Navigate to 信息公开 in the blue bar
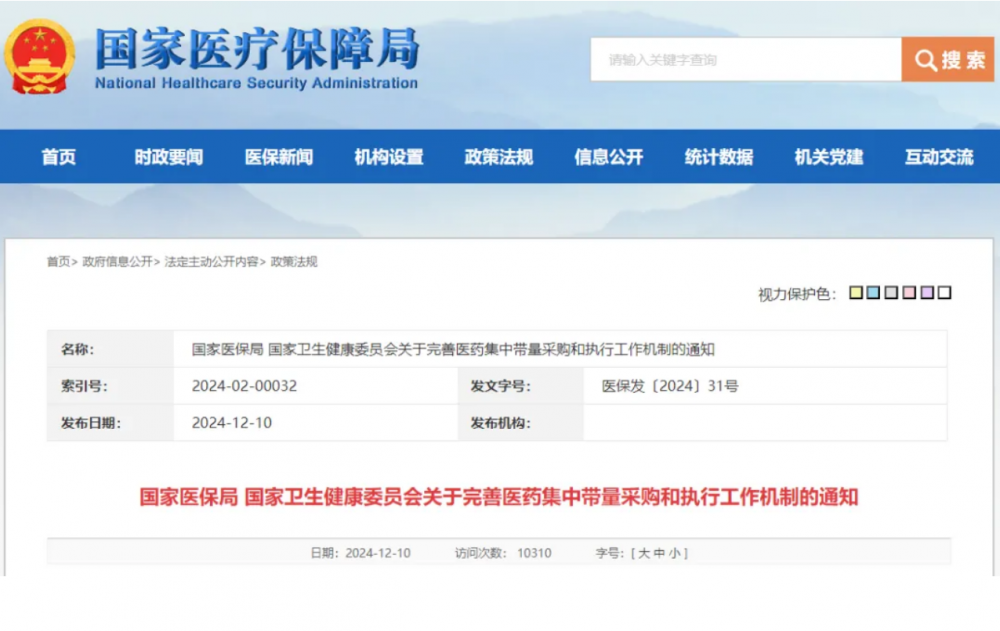Image resolution: width=1000 pixels, height=631 pixels. pos(608,157)
